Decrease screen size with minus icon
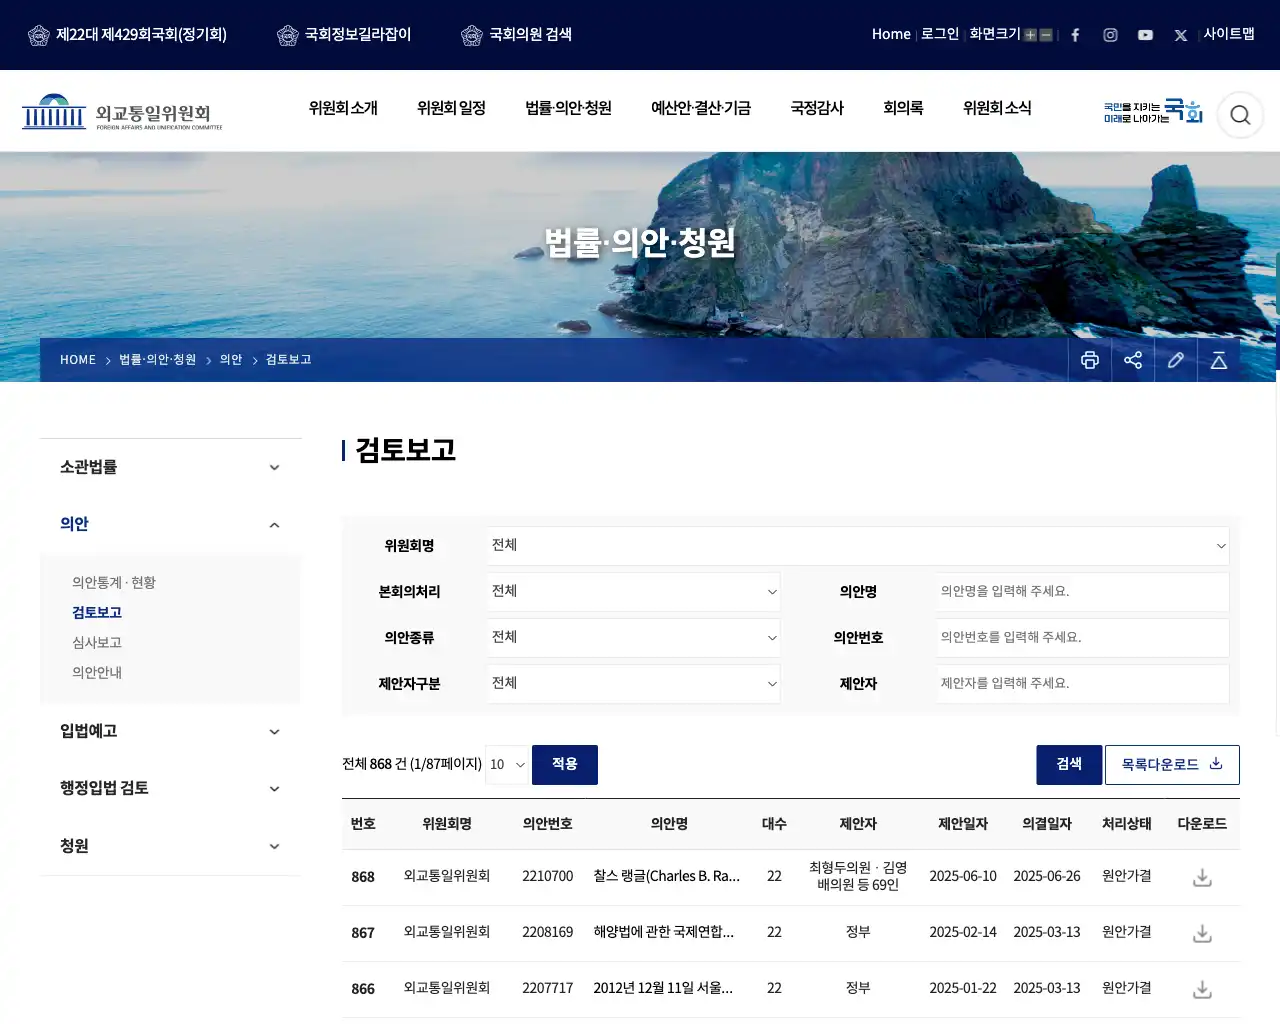This screenshot has width=1280, height=1024. pos(1046,35)
